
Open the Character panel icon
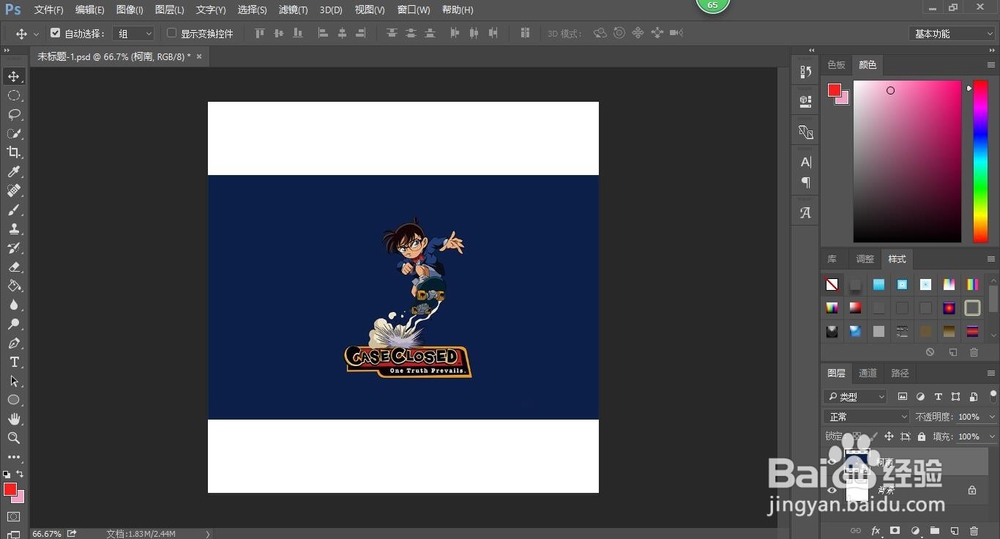point(805,162)
